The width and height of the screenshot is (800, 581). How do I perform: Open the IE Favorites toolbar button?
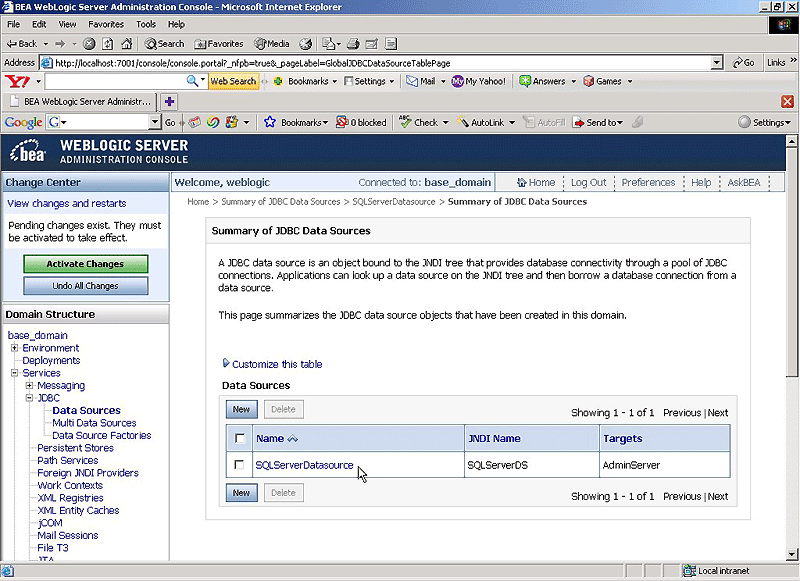(219, 44)
